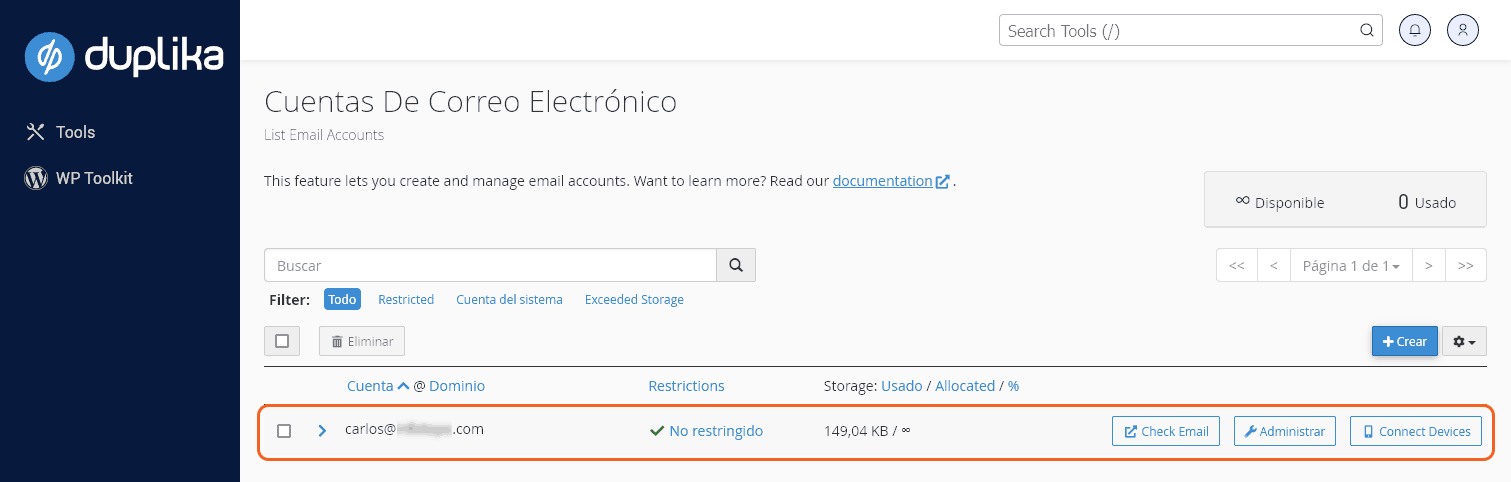Expand the carlos account row details
This screenshot has width=1511, height=482.
[x=322, y=431]
